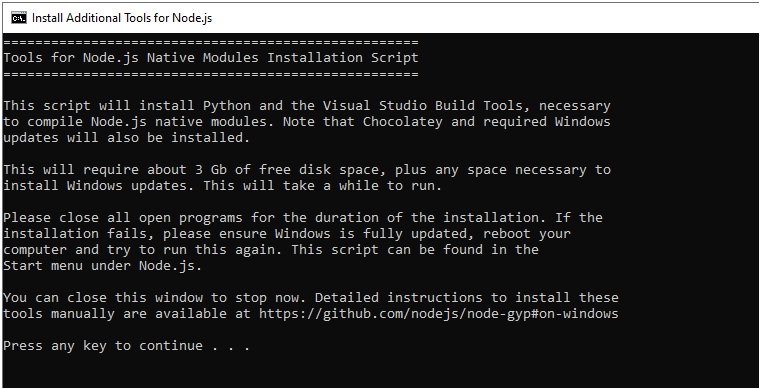Viewport: 761px width, 389px height.
Task: Click the empty console area below the prompt
Action: click(x=380, y=371)
